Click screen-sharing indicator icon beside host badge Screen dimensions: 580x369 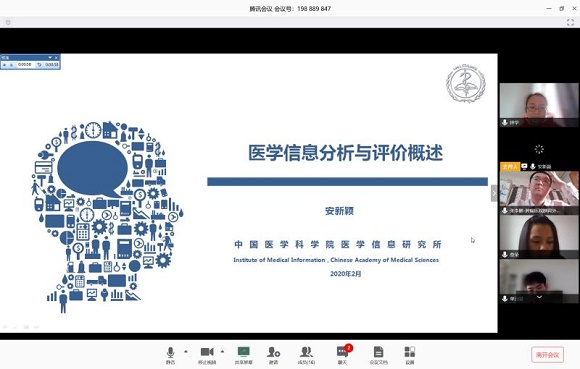coord(524,167)
